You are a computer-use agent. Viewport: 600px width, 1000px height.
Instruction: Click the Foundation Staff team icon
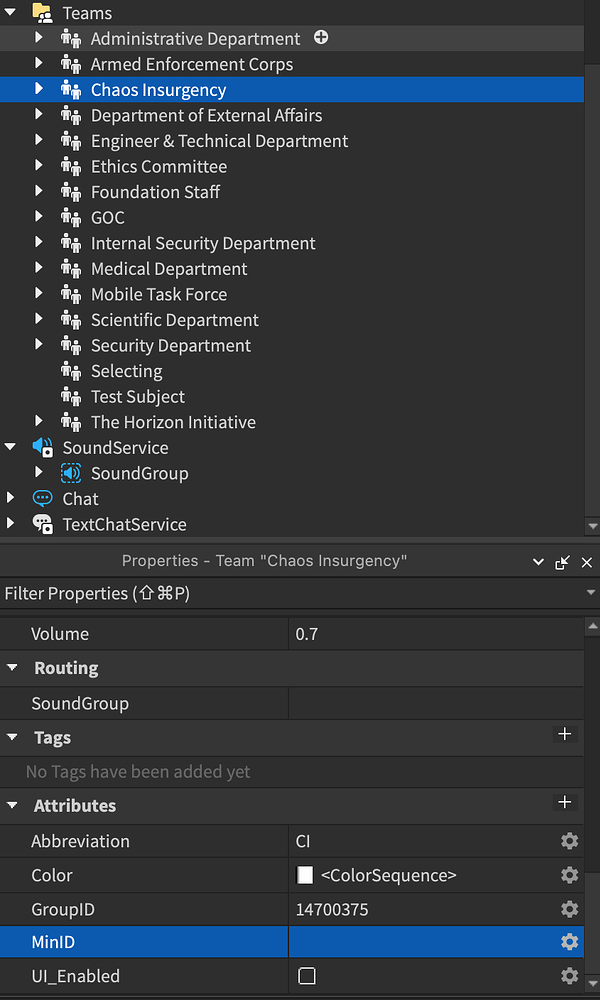pos(71,191)
